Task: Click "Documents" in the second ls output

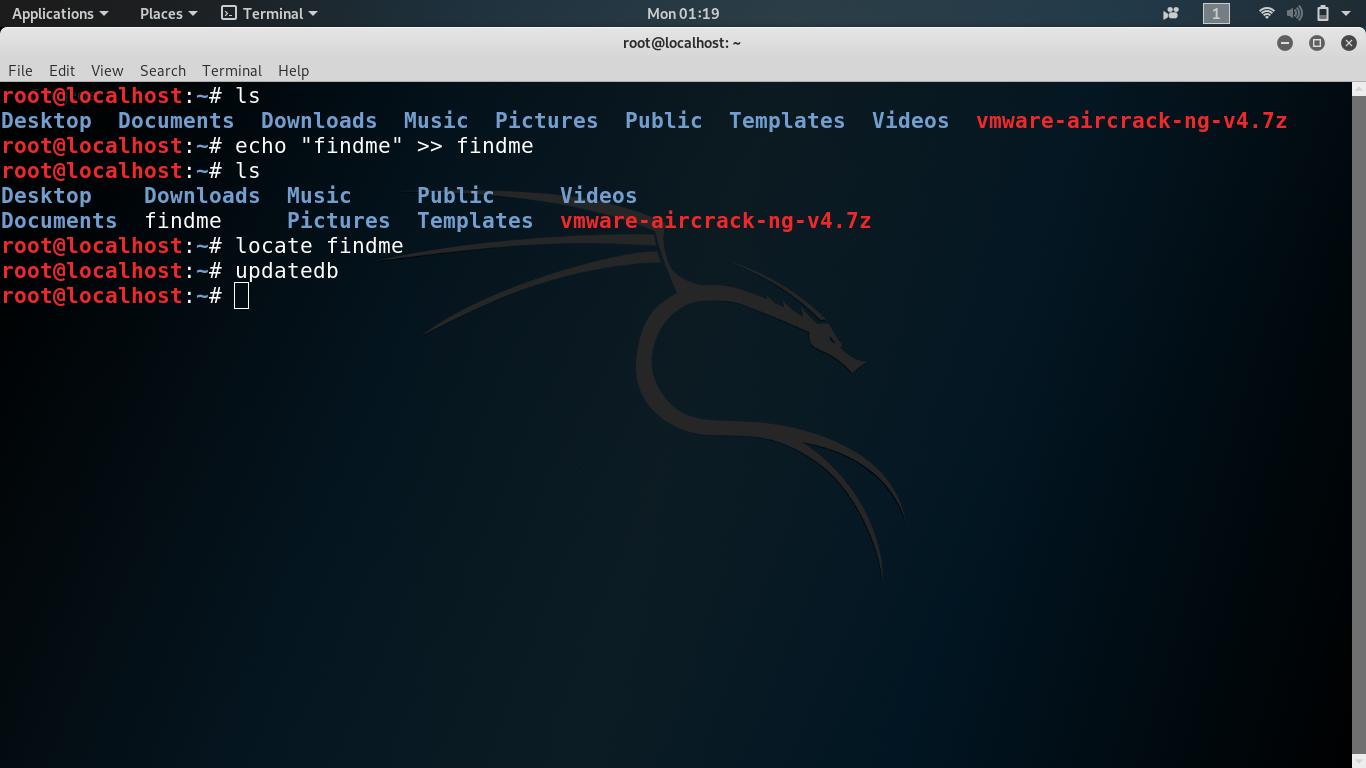Action: click(x=59, y=221)
